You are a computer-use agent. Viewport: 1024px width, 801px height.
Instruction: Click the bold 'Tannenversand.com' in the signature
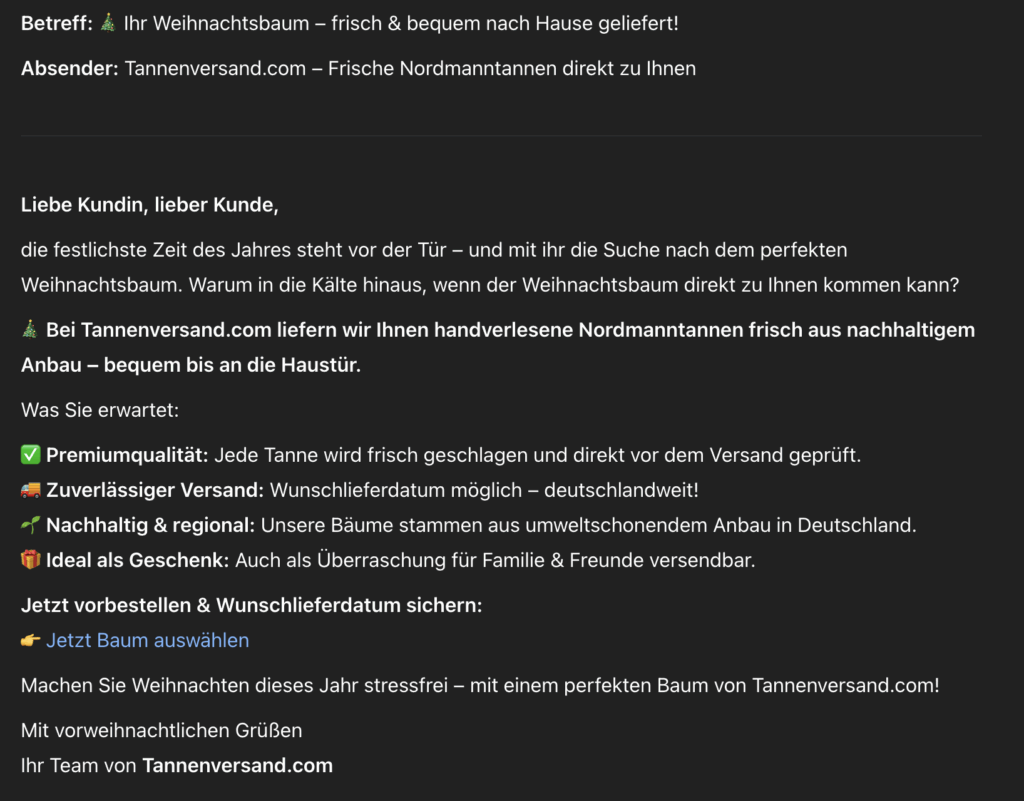point(237,765)
